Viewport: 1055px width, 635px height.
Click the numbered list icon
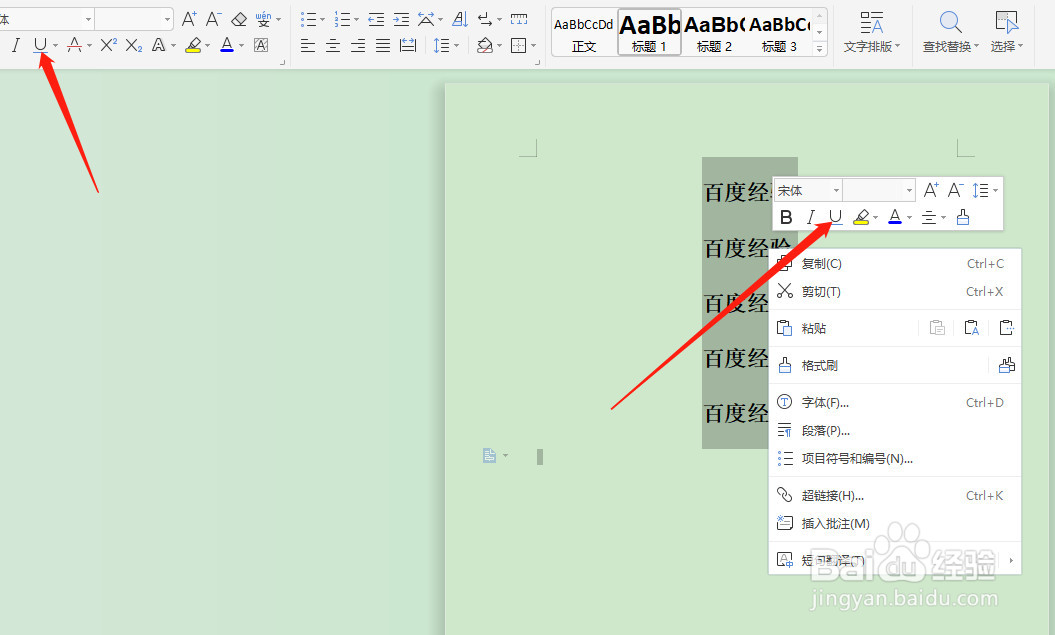(x=342, y=20)
